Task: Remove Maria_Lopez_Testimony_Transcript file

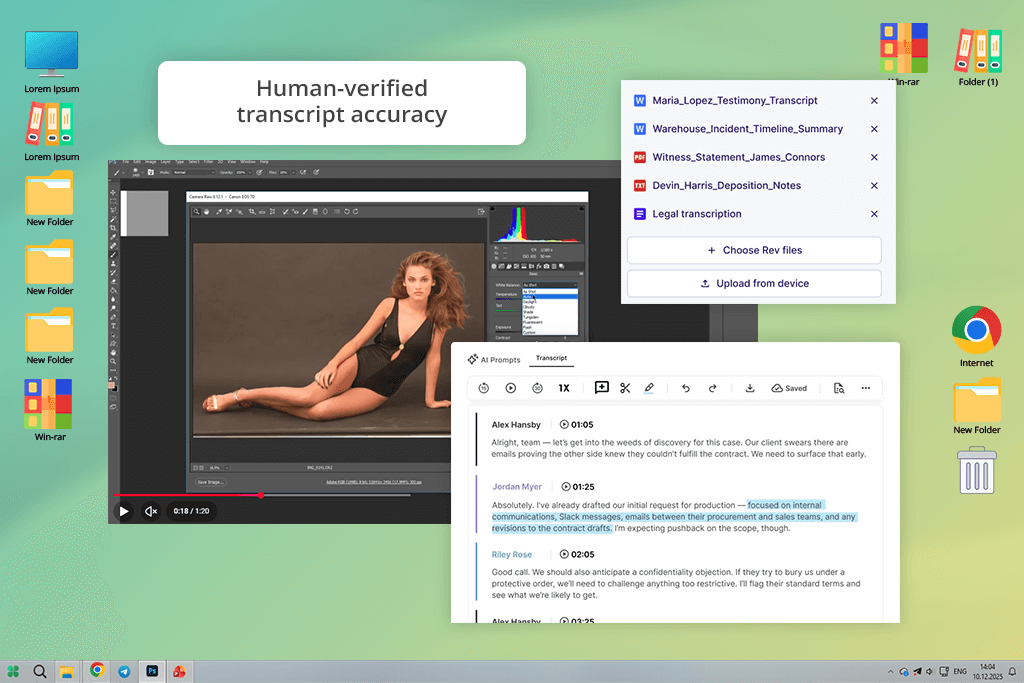Action: (x=874, y=101)
